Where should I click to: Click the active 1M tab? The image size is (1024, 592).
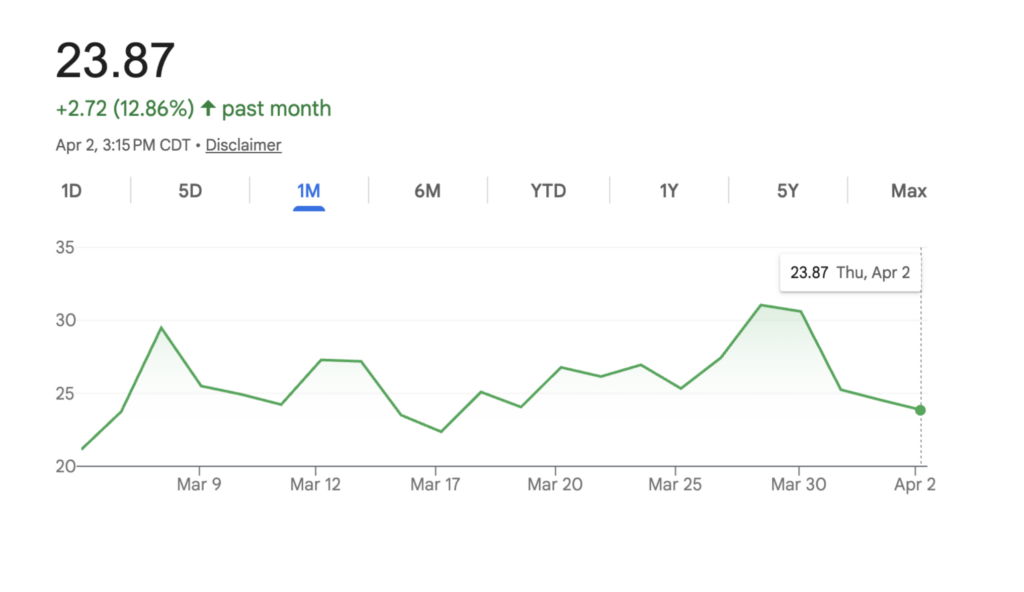point(309,190)
